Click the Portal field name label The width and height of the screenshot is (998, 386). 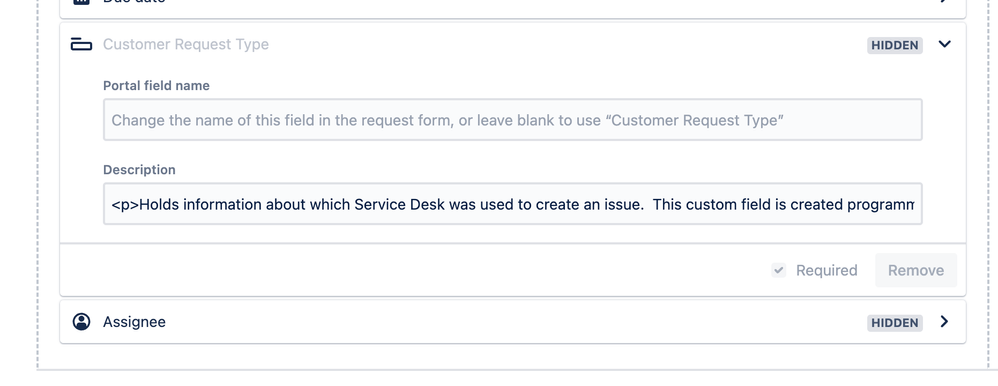pos(157,85)
